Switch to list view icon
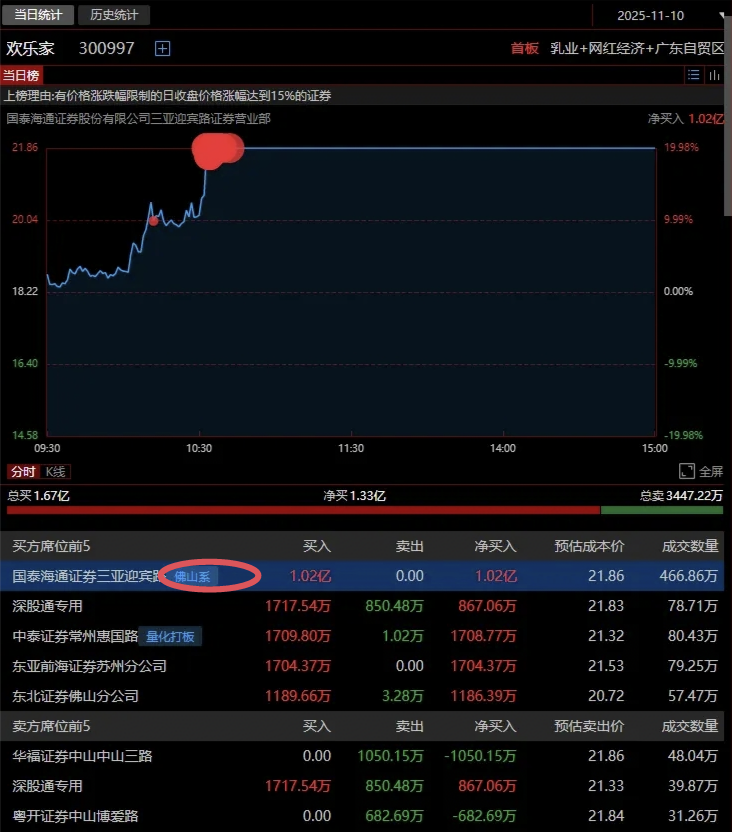Screen dimensions: 732x832 click(693, 75)
